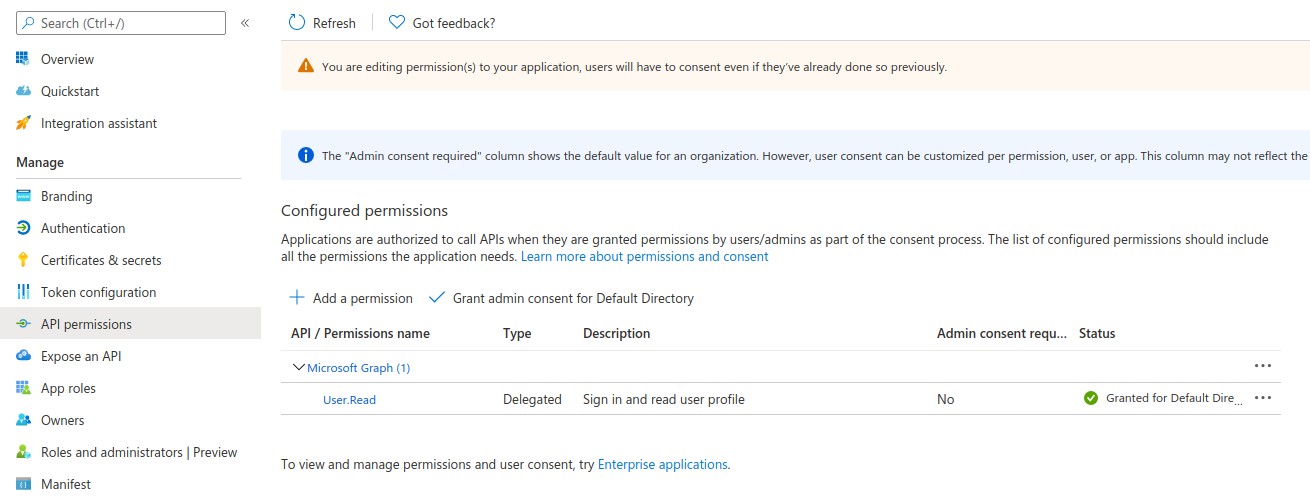Collapse the sidebar with double-chevron icon
This screenshot has width=1310, height=503.
(245, 22)
